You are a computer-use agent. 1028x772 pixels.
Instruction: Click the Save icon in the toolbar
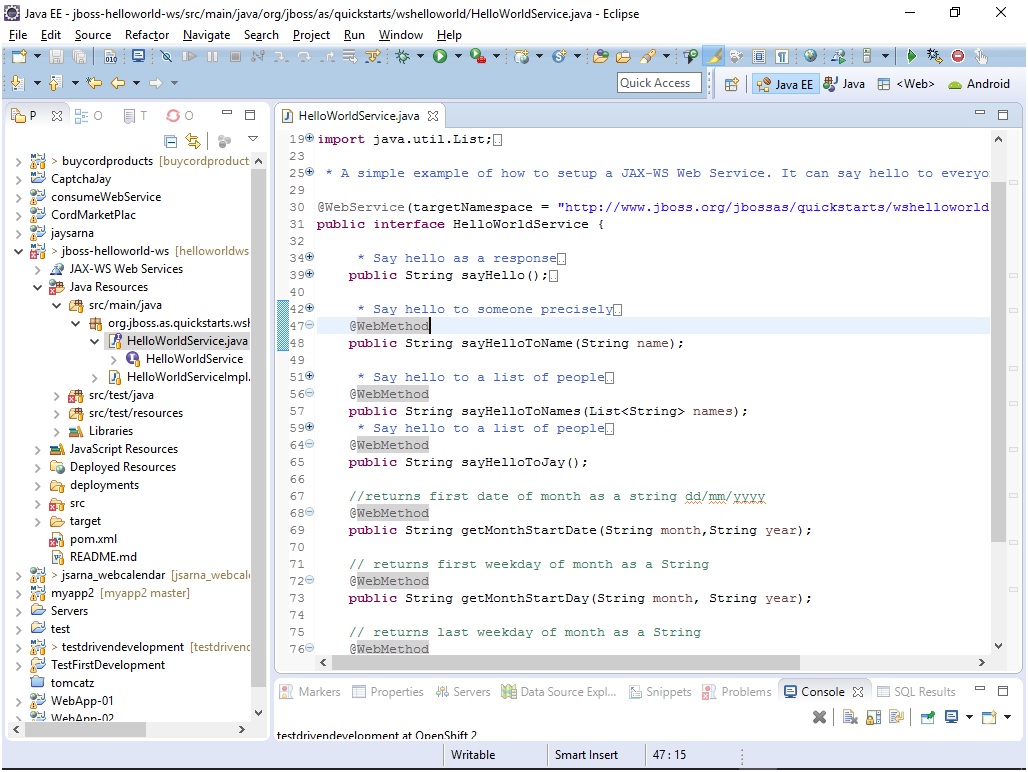click(x=56, y=57)
